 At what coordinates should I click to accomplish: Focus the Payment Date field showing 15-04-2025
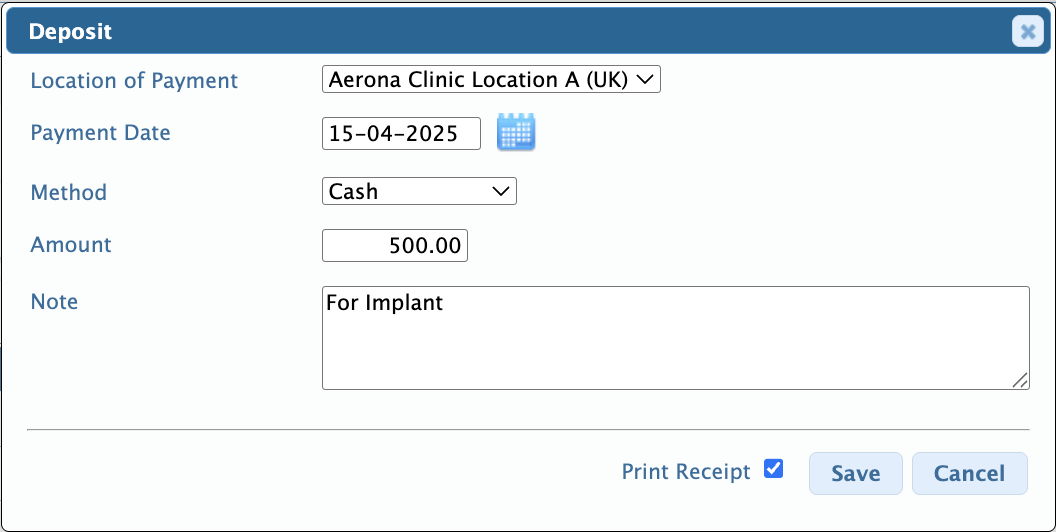click(401, 133)
